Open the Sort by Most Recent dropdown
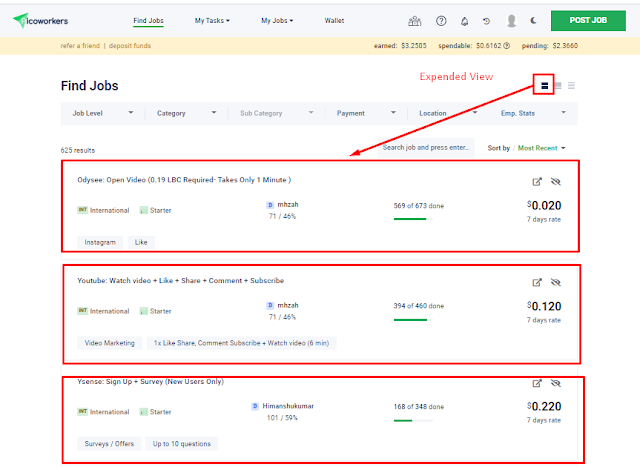The width and height of the screenshot is (640, 467). [541, 148]
